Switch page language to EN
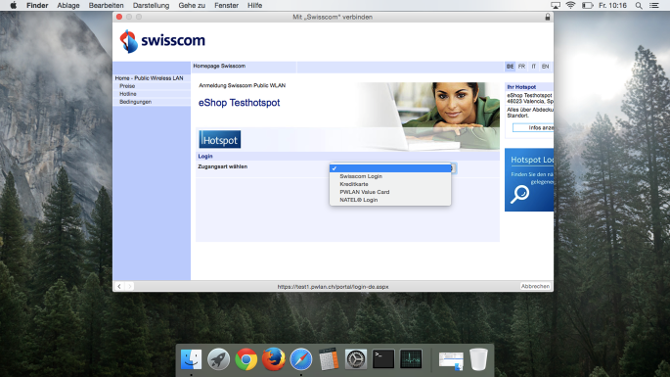The image size is (670, 377). point(545,67)
